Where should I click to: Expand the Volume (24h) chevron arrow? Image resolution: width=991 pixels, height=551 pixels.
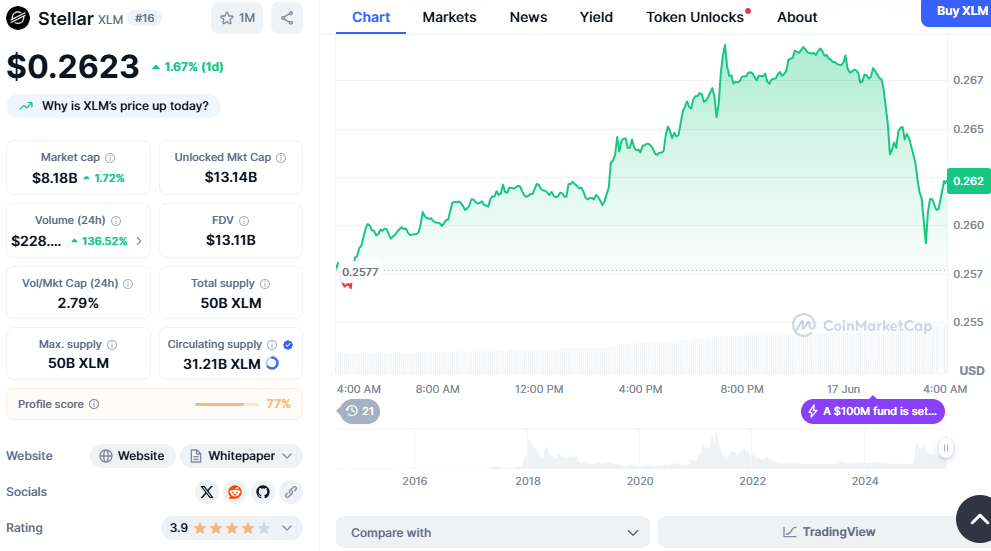pyautogui.click(x=139, y=241)
